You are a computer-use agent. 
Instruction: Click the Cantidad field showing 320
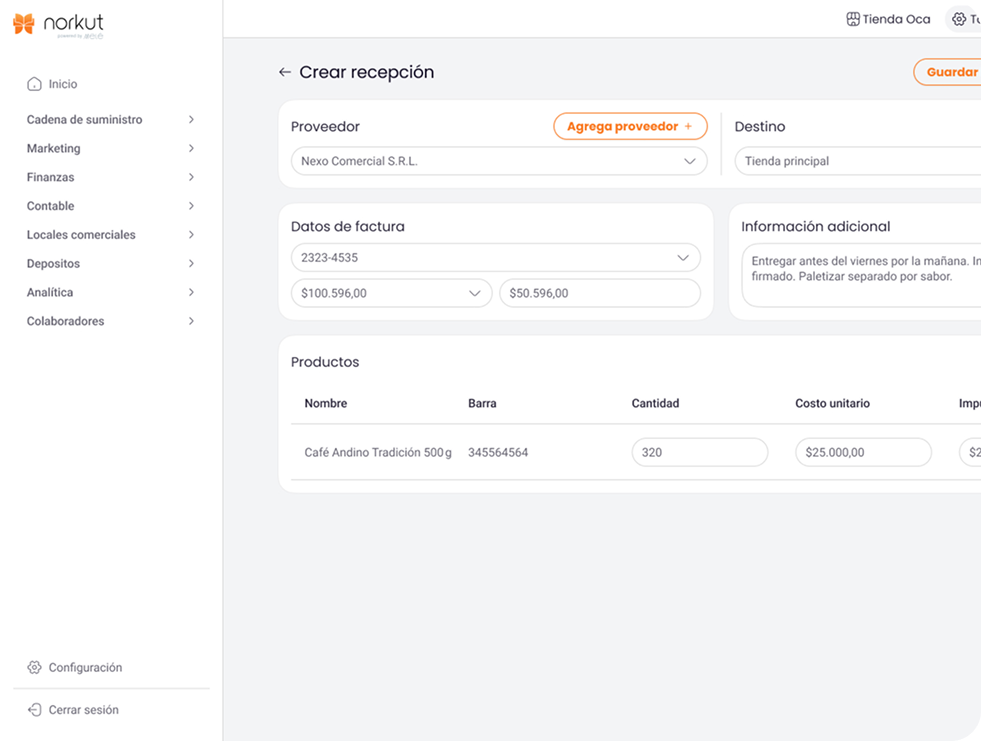pyautogui.click(x=699, y=452)
